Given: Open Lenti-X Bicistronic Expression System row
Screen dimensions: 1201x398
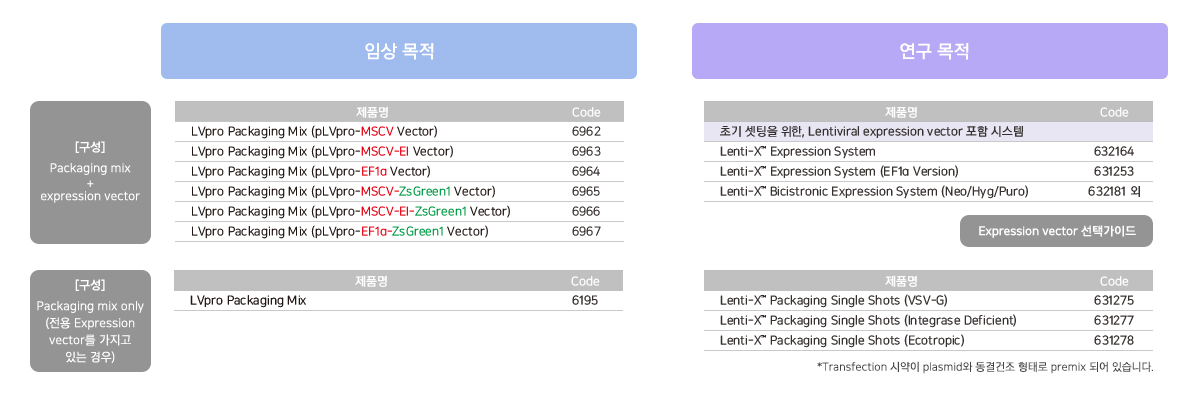Looking at the screenshot, I should coord(928,191).
